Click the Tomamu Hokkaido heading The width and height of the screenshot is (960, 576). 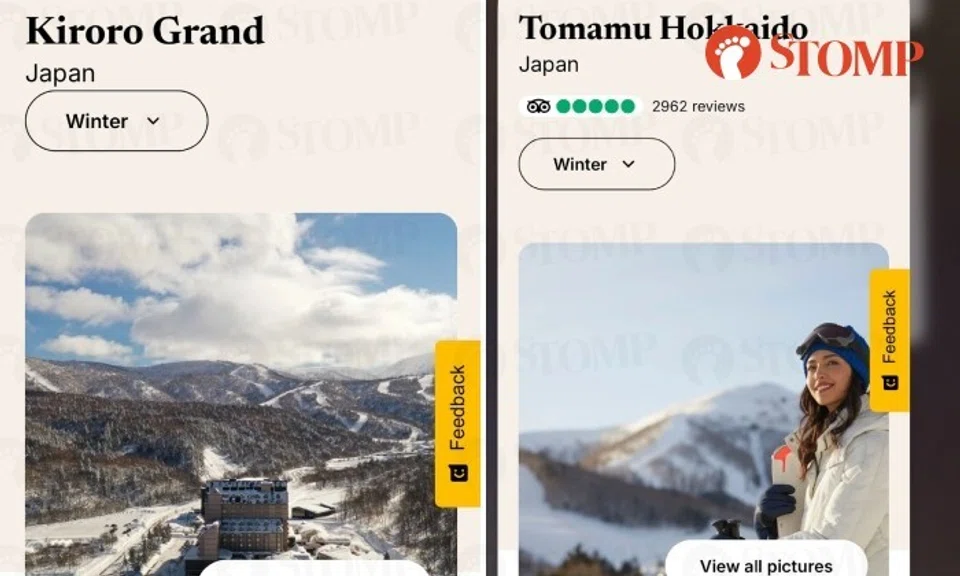click(x=663, y=28)
